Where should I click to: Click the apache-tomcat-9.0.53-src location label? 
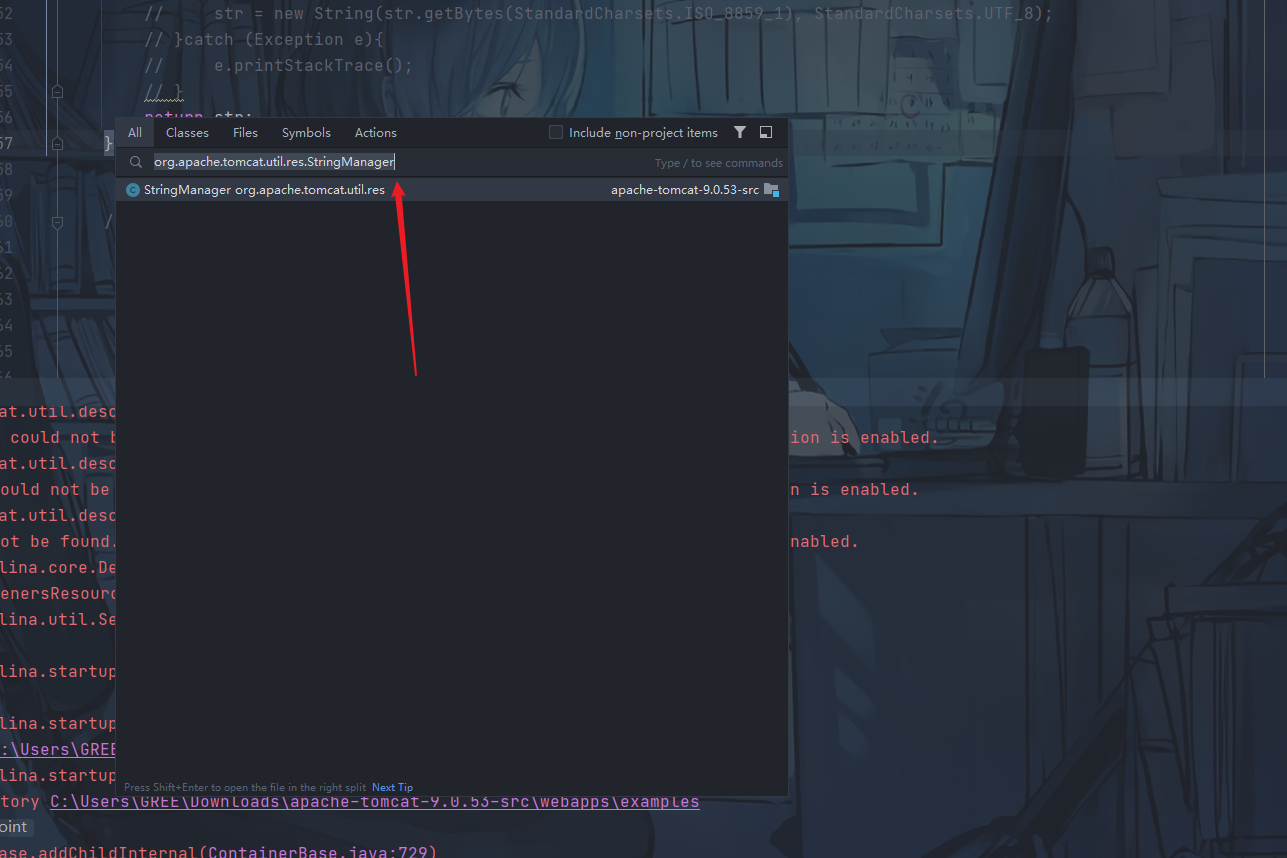(x=685, y=190)
